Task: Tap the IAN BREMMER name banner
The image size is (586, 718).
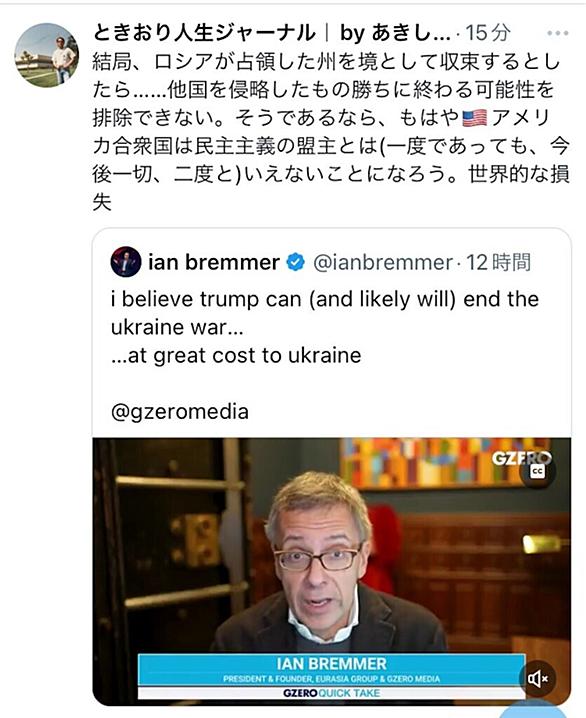Action: point(331,669)
